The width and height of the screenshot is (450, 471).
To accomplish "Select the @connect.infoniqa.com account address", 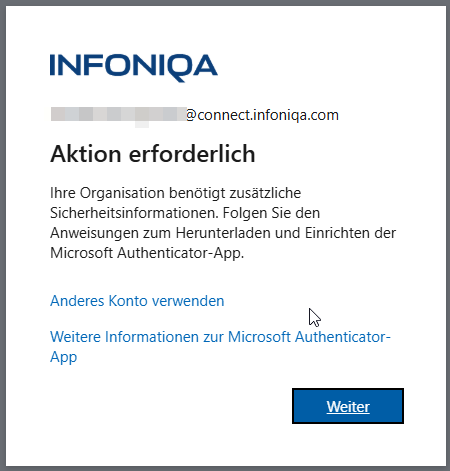I will click(262, 115).
